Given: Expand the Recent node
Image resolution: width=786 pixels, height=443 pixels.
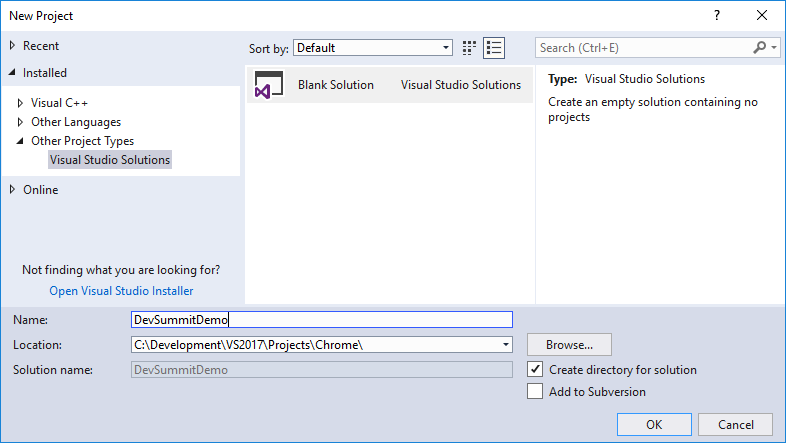Looking at the screenshot, I should click(13, 46).
